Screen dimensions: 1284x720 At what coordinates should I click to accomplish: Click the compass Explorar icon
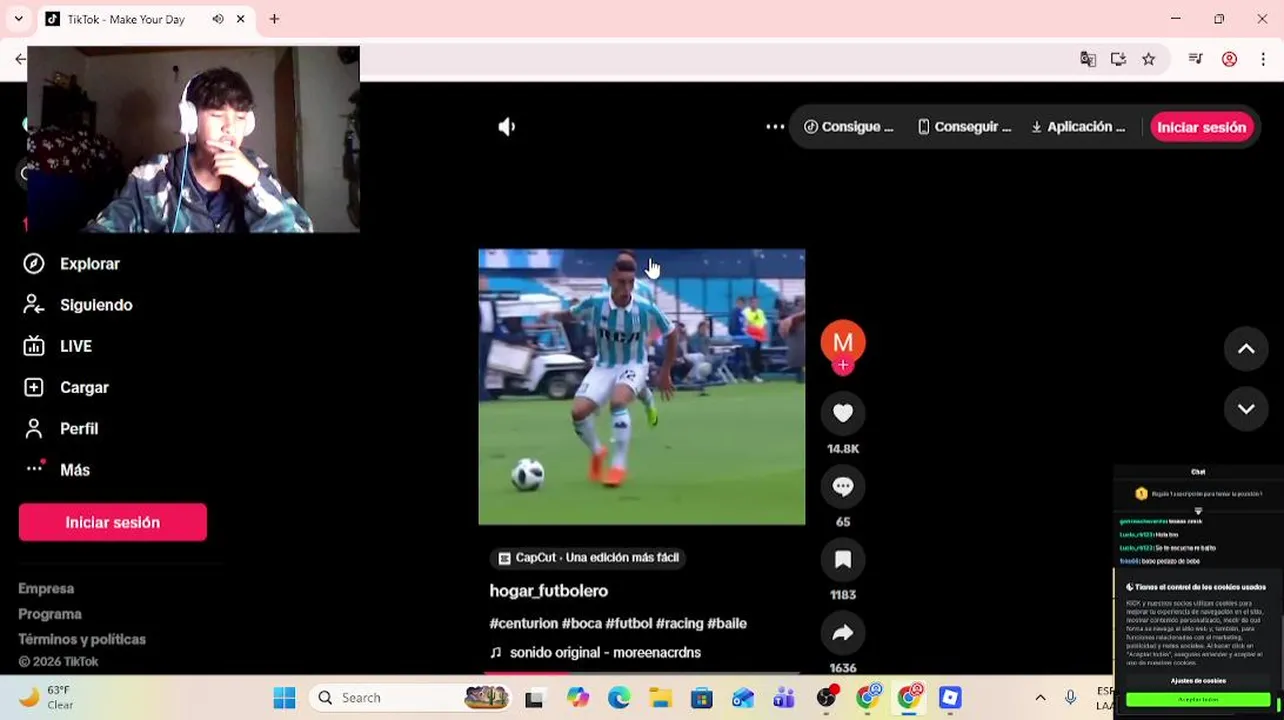tap(34, 264)
